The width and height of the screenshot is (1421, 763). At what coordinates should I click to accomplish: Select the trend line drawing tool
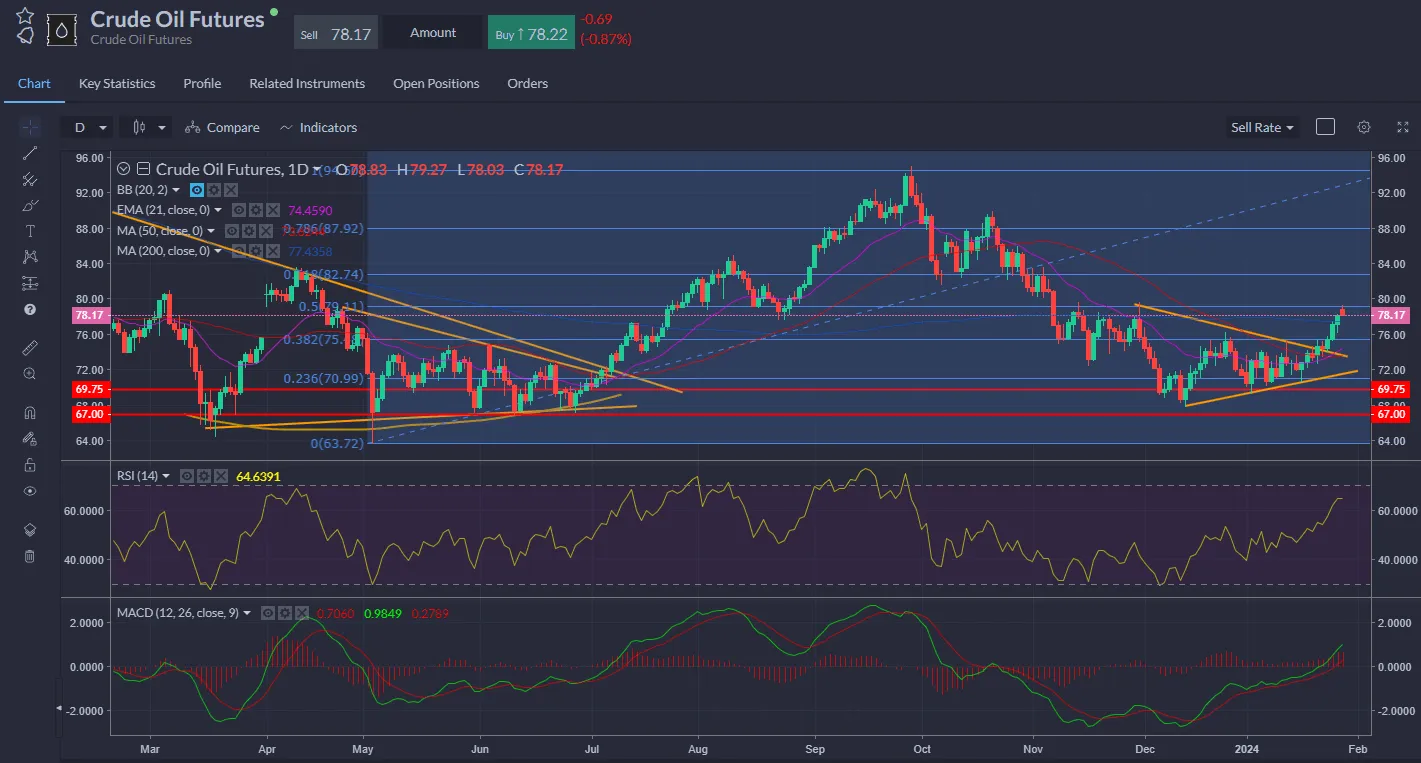coord(29,153)
